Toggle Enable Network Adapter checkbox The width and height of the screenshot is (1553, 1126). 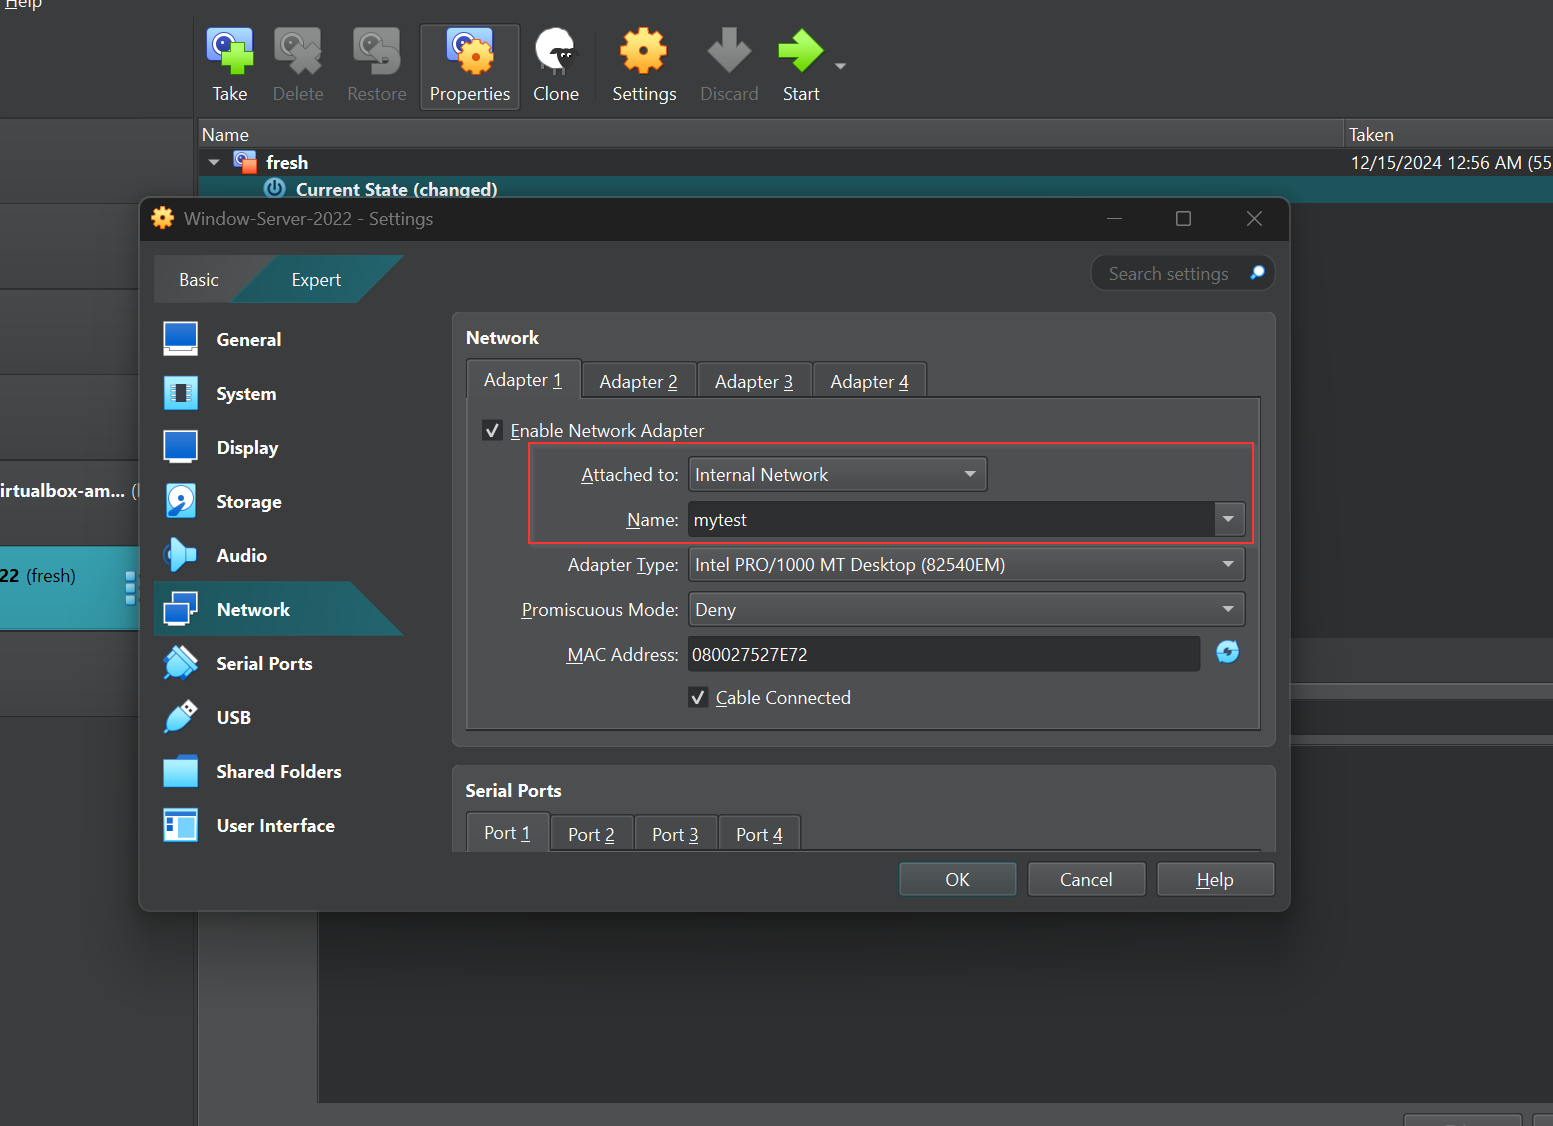pyautogui.click(x=492, y=431)
